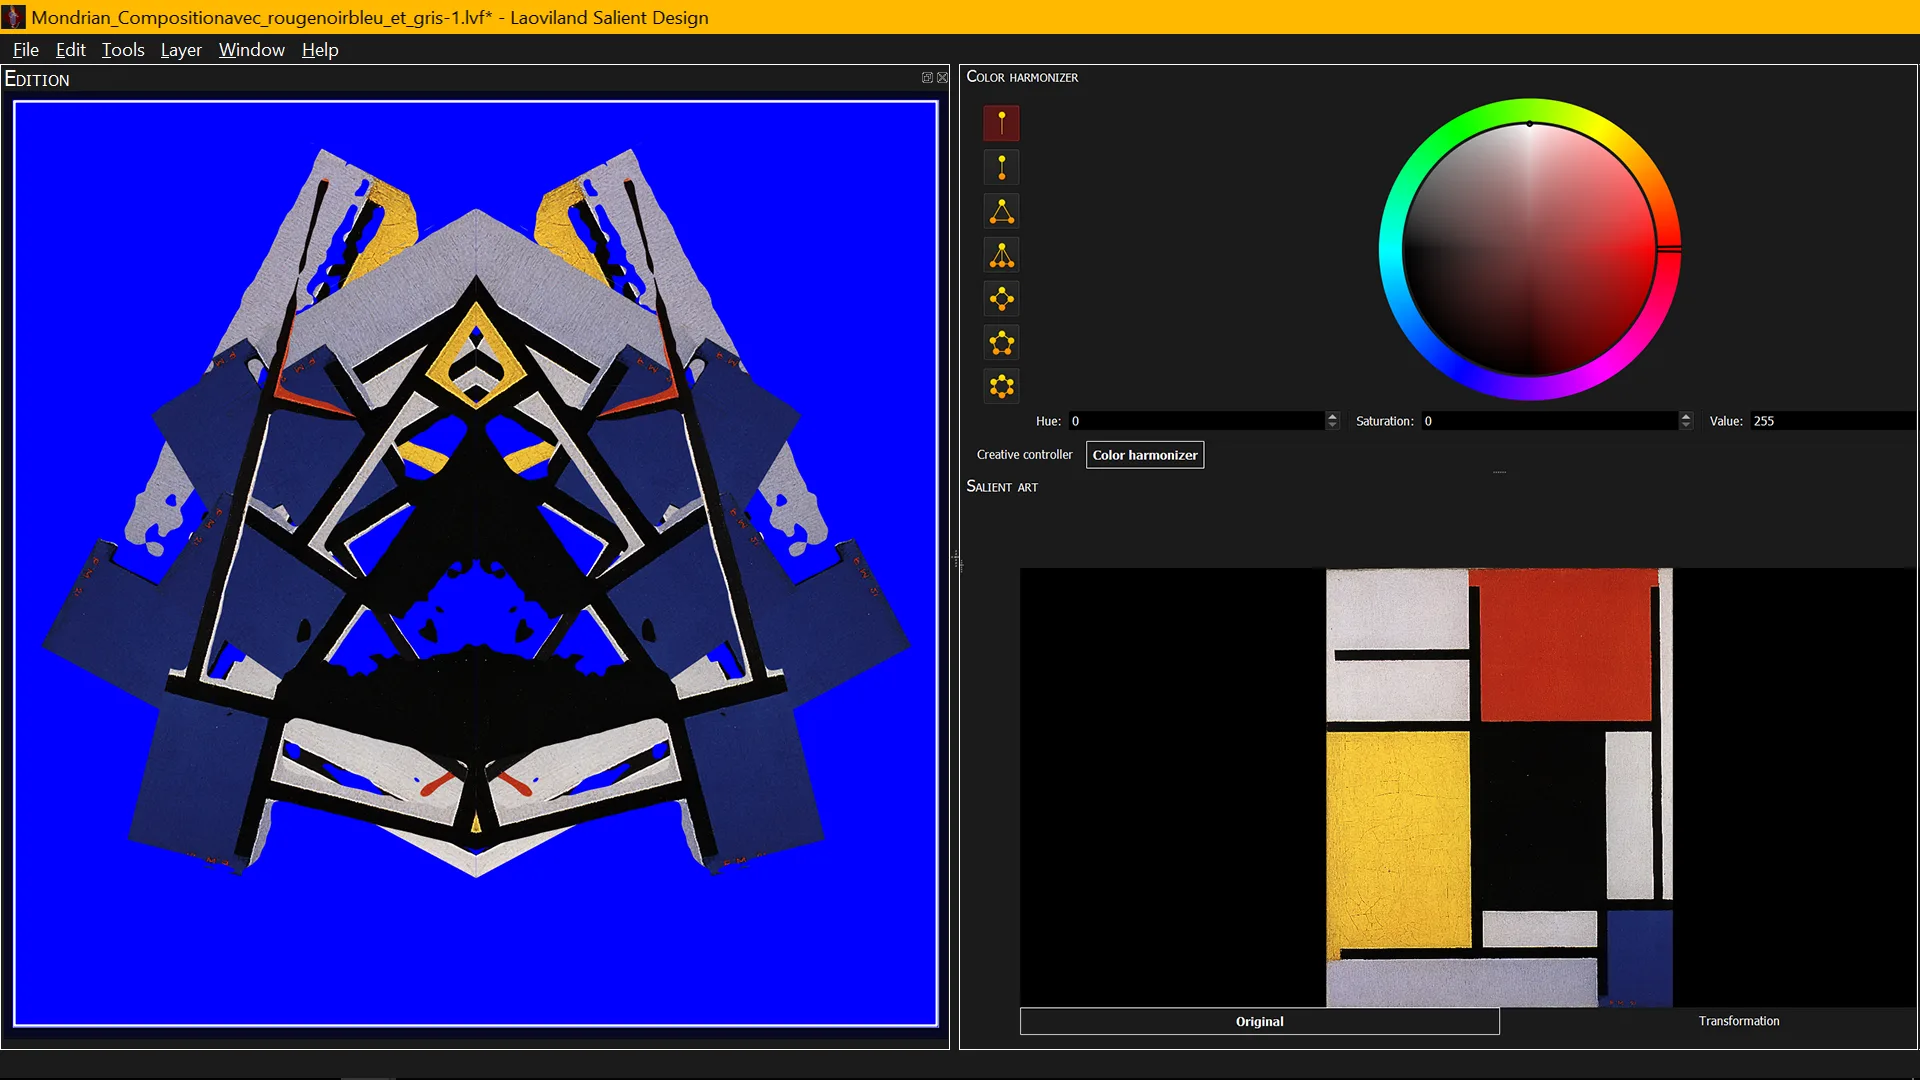Pick cyan on the hue ring
Viewport: 1920px width, 1080px height.
(x=1391, y=249)
